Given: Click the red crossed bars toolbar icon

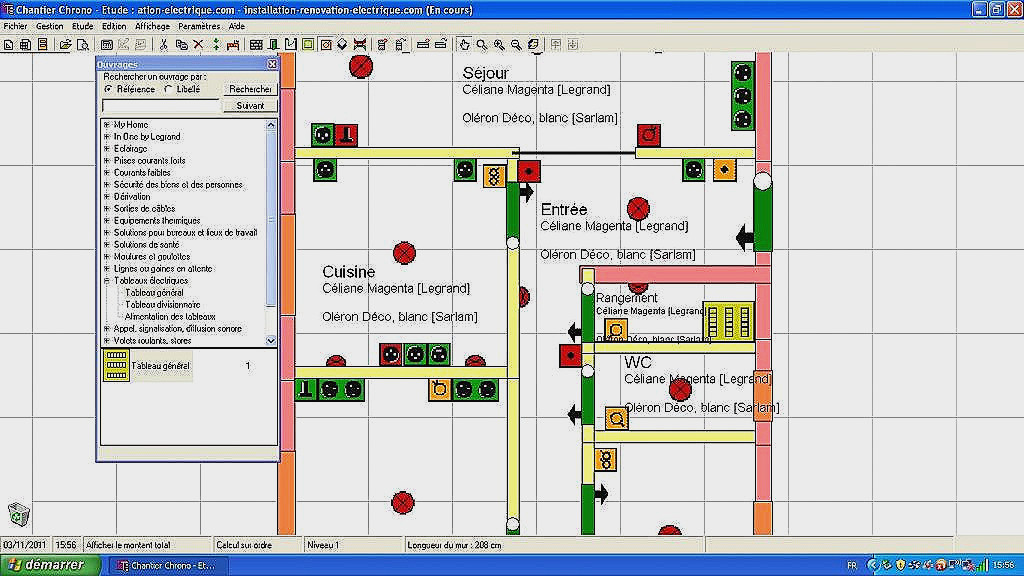Looking at the screenshot, I should coord(360,44).
